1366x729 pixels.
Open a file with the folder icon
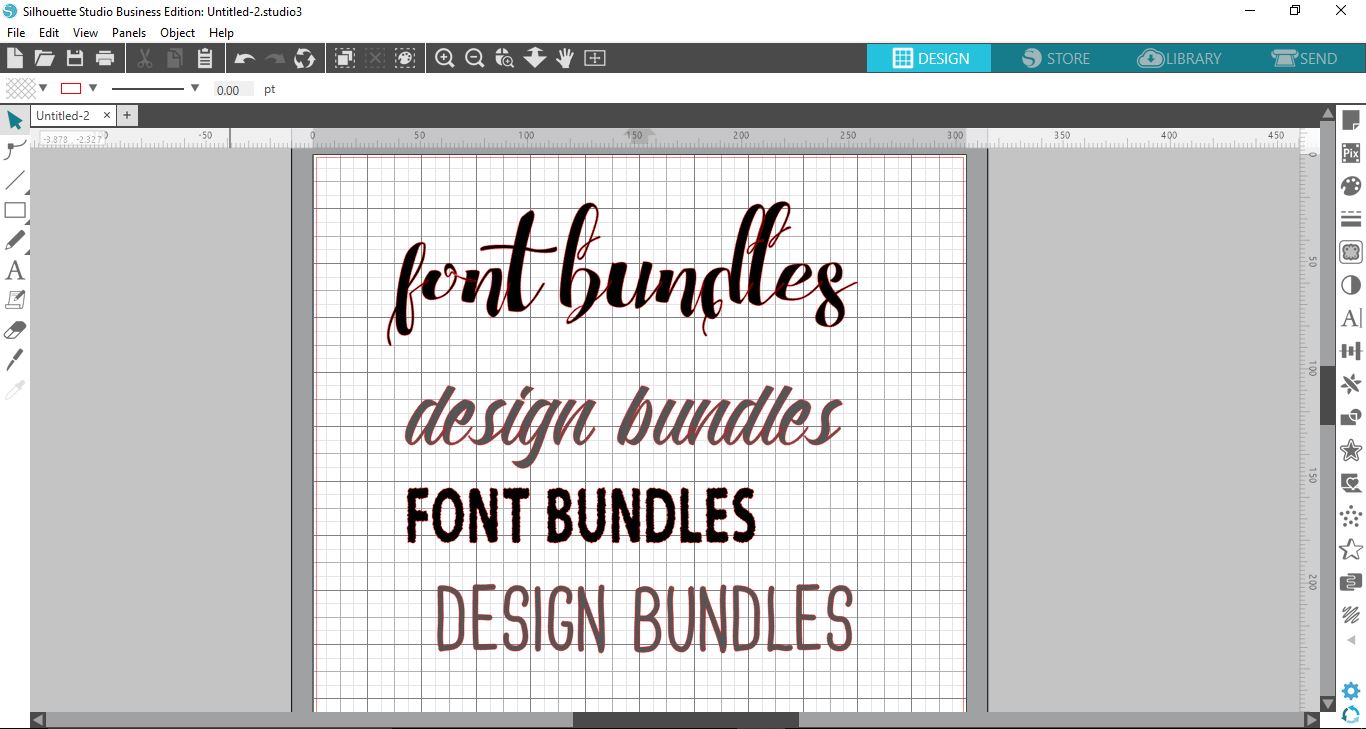point(44,58)
